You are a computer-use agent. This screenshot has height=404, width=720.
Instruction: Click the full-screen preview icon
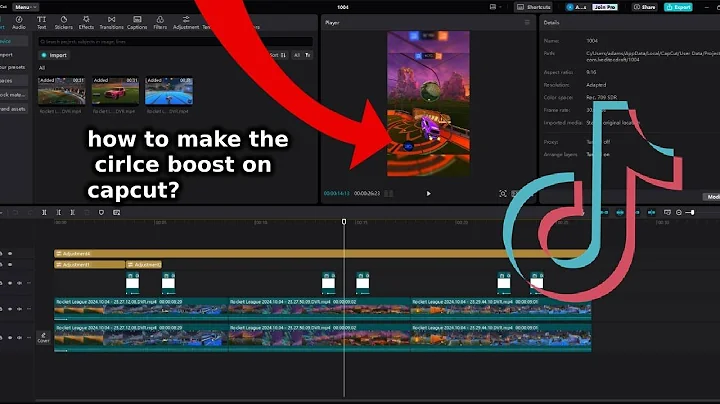point(503,194)
